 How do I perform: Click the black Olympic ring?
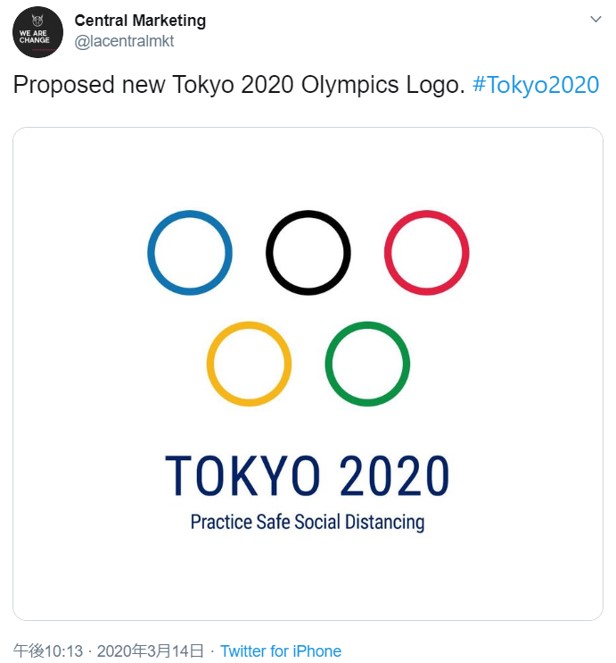pos(308,252)
